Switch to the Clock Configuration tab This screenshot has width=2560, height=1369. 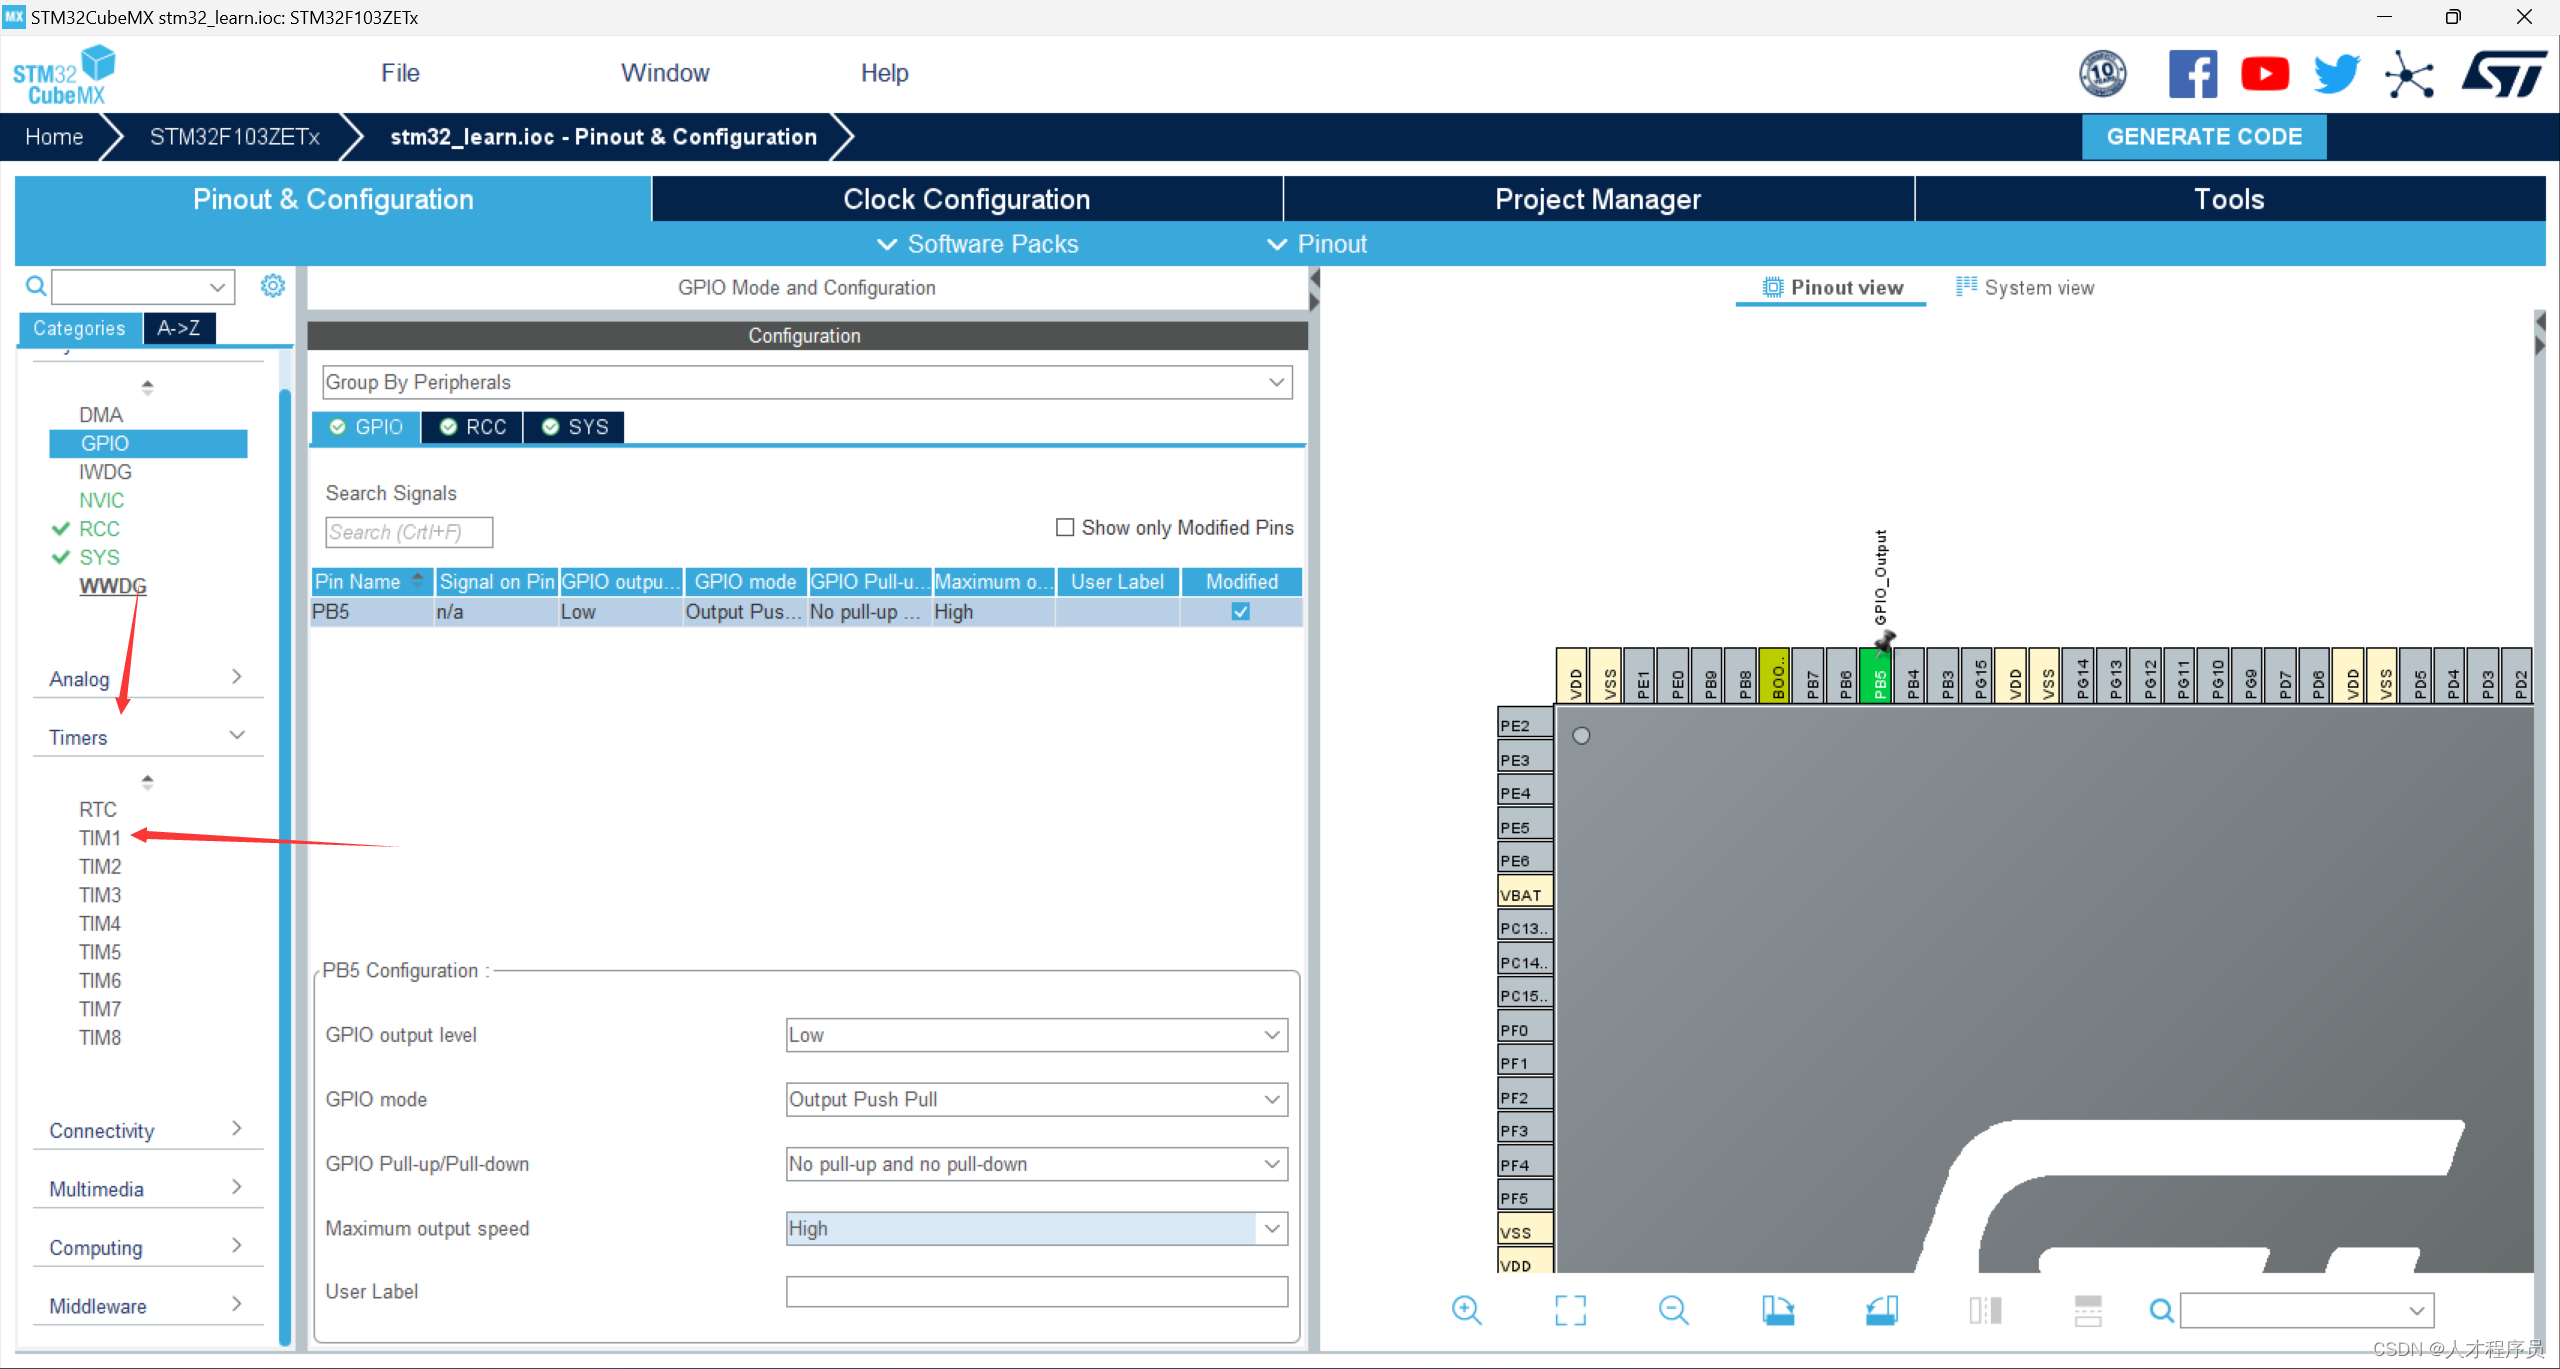click(966, 199)
